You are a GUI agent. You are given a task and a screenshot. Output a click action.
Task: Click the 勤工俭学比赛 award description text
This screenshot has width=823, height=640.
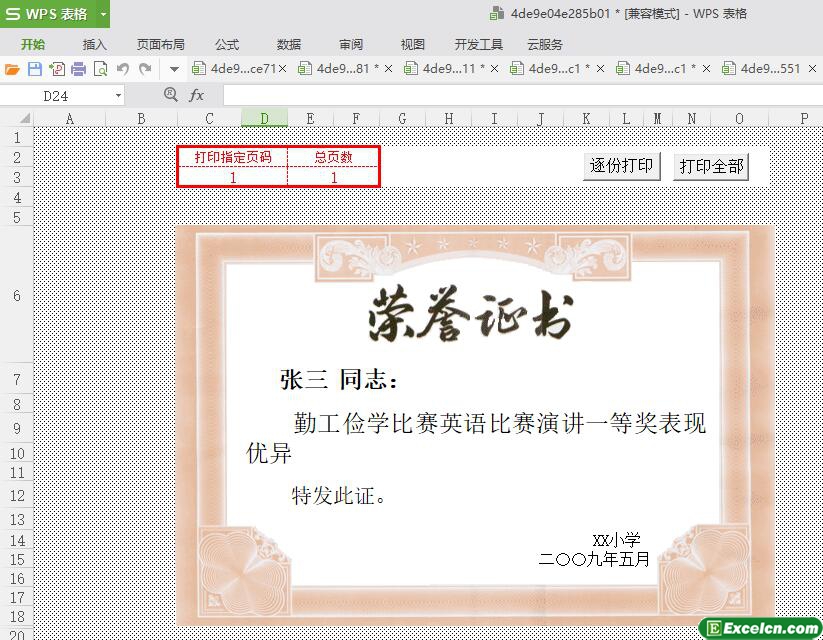click(476, 438)
